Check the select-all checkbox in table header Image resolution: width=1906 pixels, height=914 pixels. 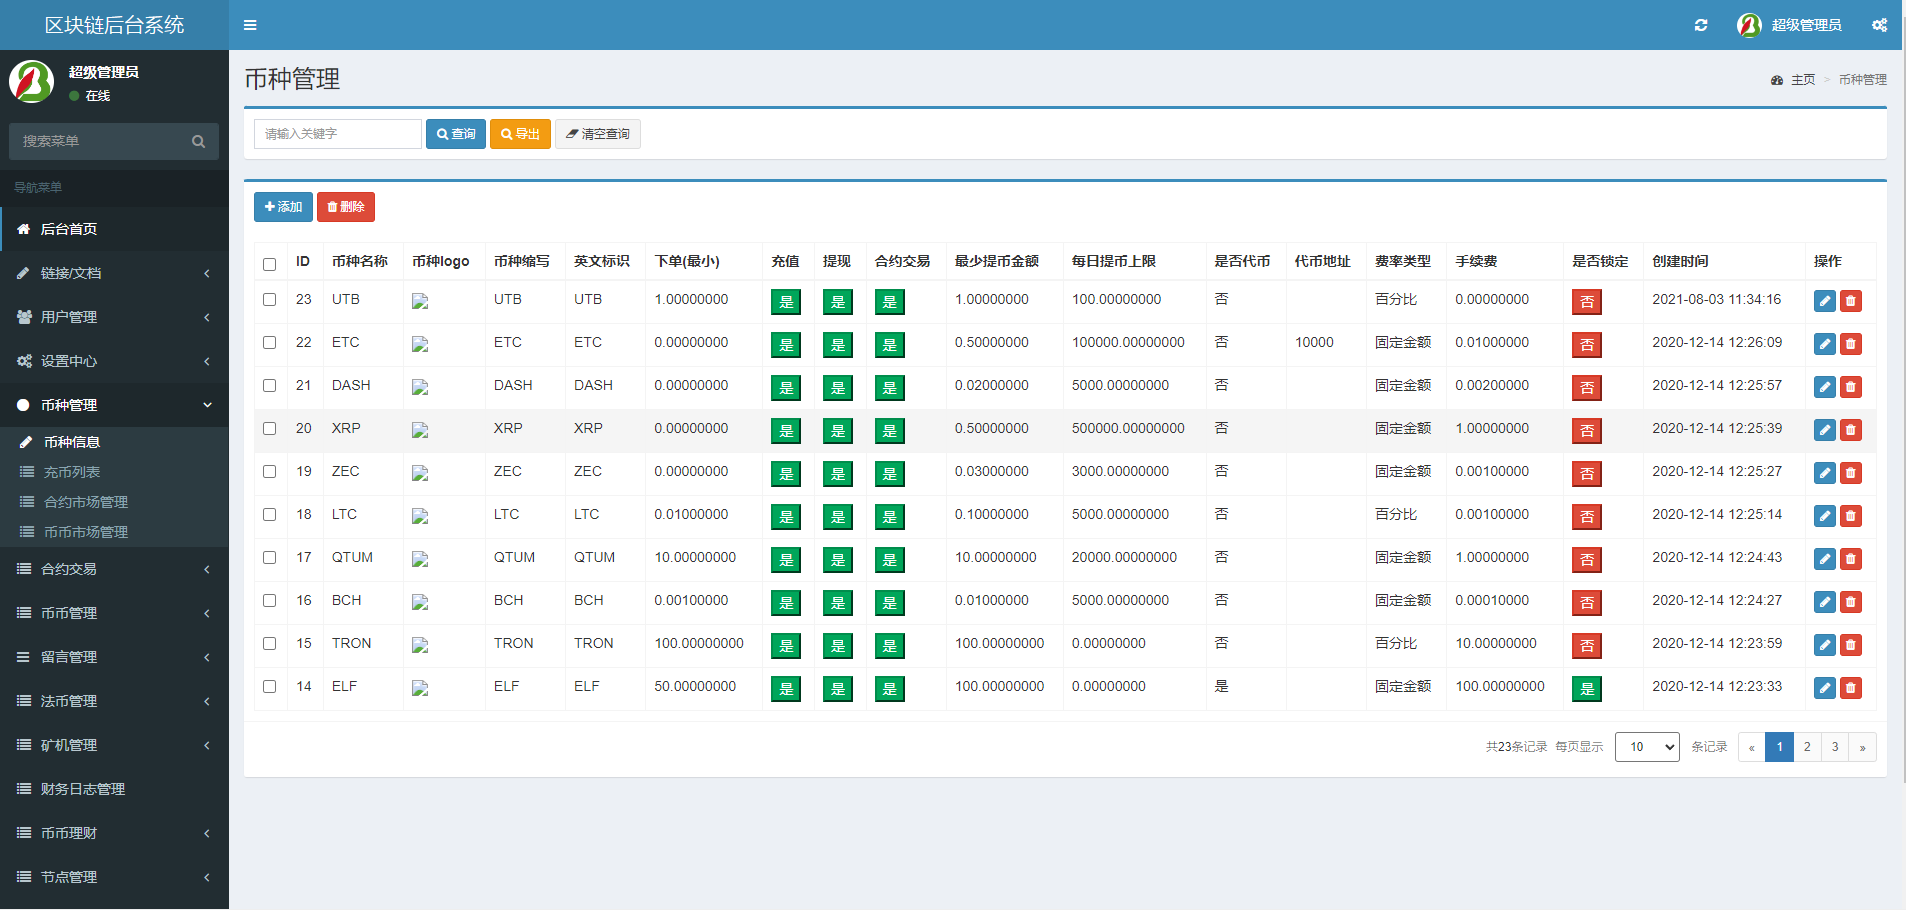pos(269,264)
